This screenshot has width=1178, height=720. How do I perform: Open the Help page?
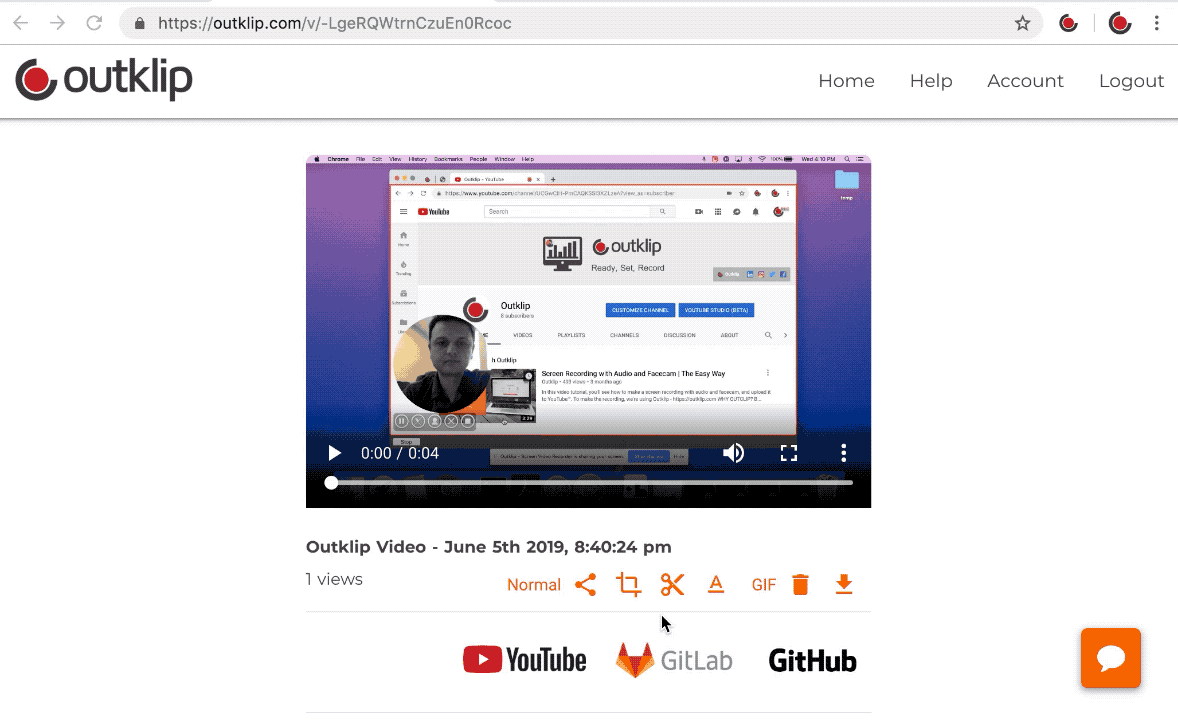pos(931,80)
